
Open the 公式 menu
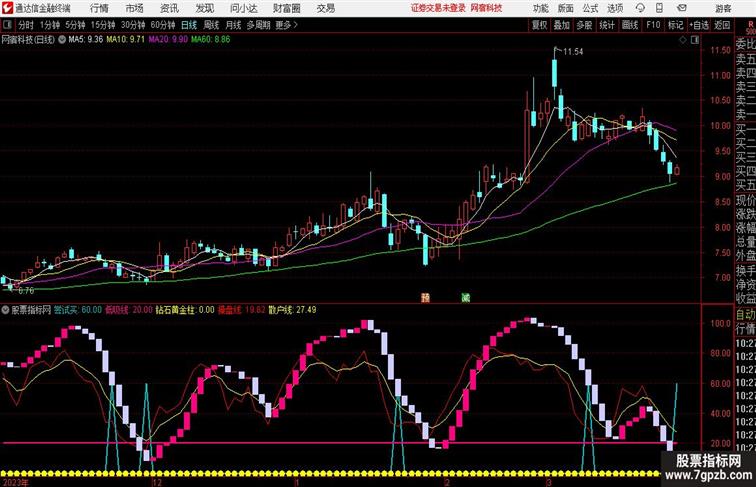(590, 8)
